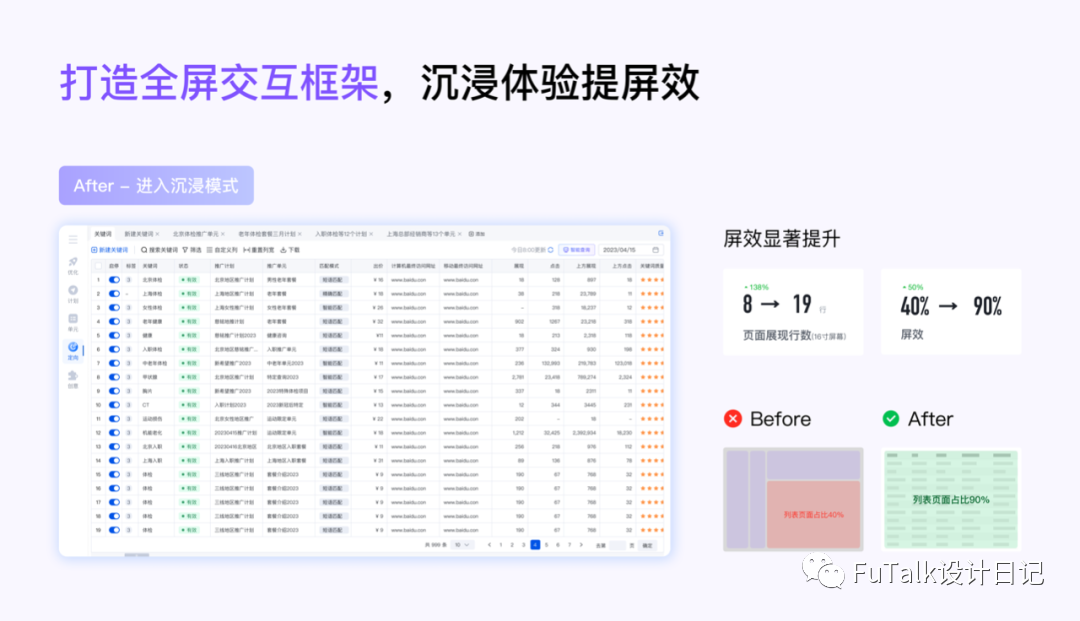Open the page size dropdown showing 10

[461, 545]
